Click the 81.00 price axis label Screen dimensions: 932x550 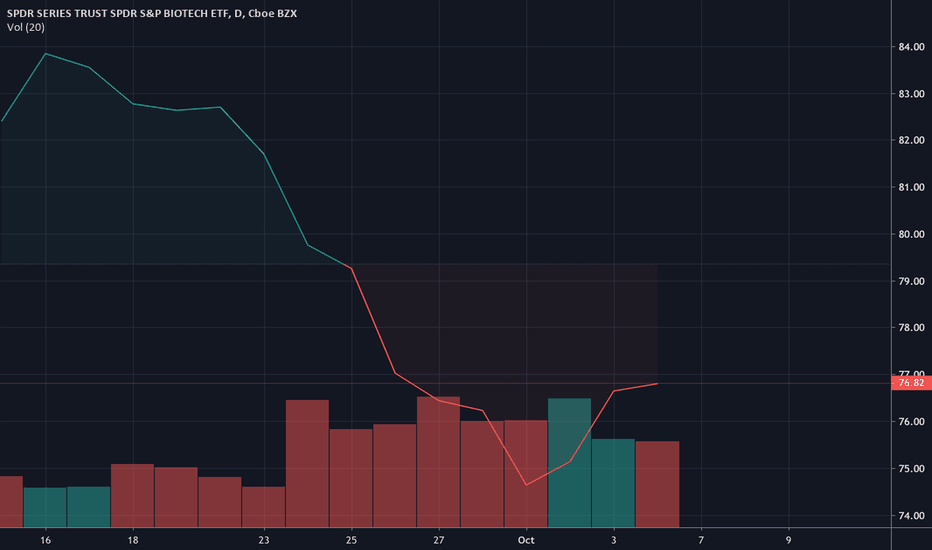(x=911, y=187)
